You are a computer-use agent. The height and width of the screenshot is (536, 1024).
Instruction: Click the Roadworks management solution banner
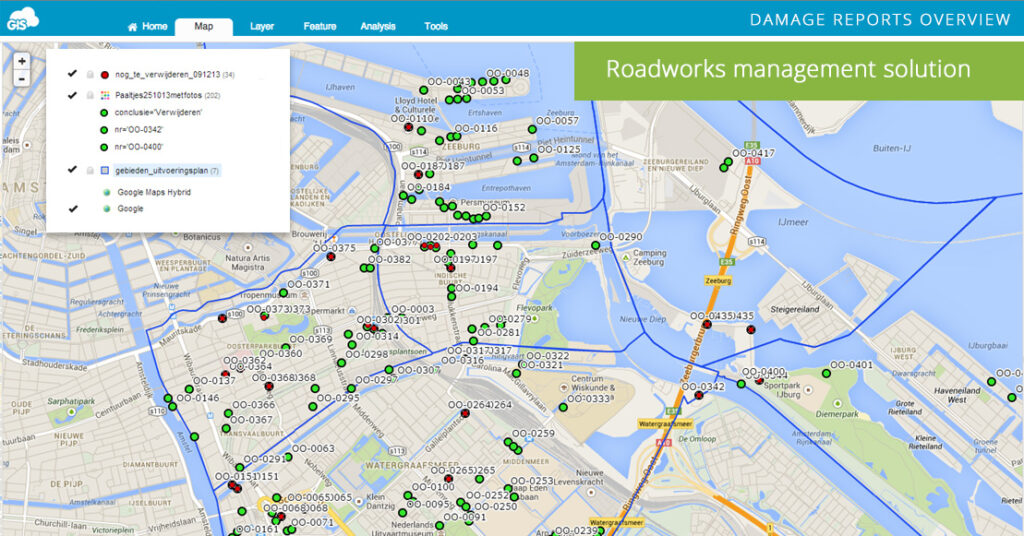coord(799,71)
